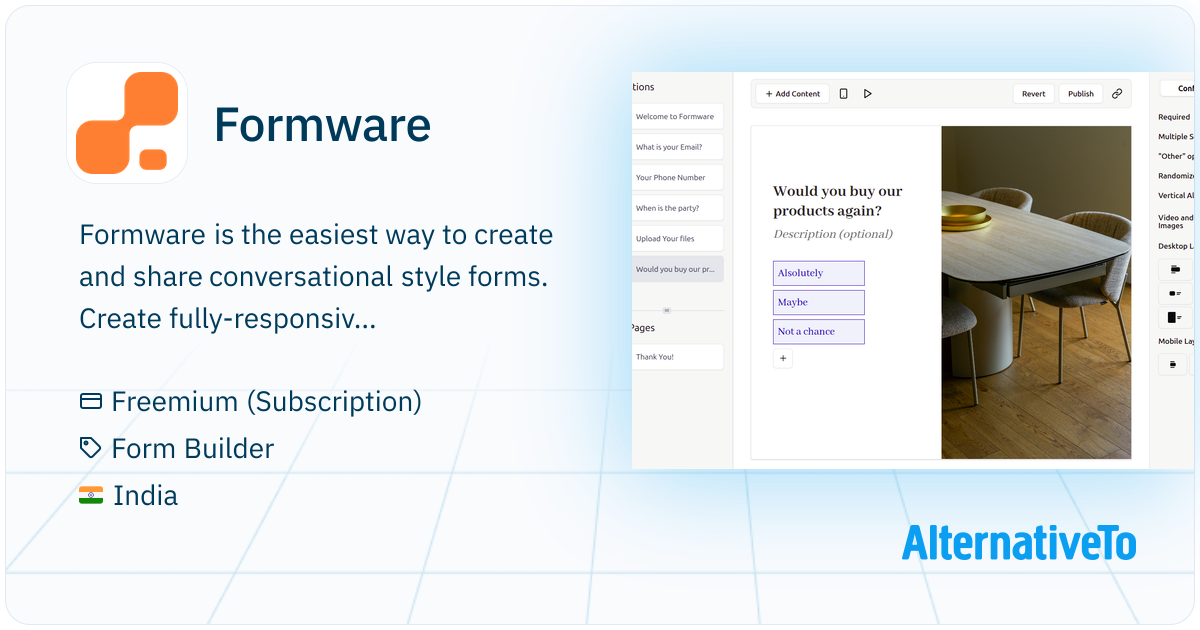Click the Formware description paragraph
This screenshot has height=630, width=1200.
pyautogui.click(x=316, y=277)
